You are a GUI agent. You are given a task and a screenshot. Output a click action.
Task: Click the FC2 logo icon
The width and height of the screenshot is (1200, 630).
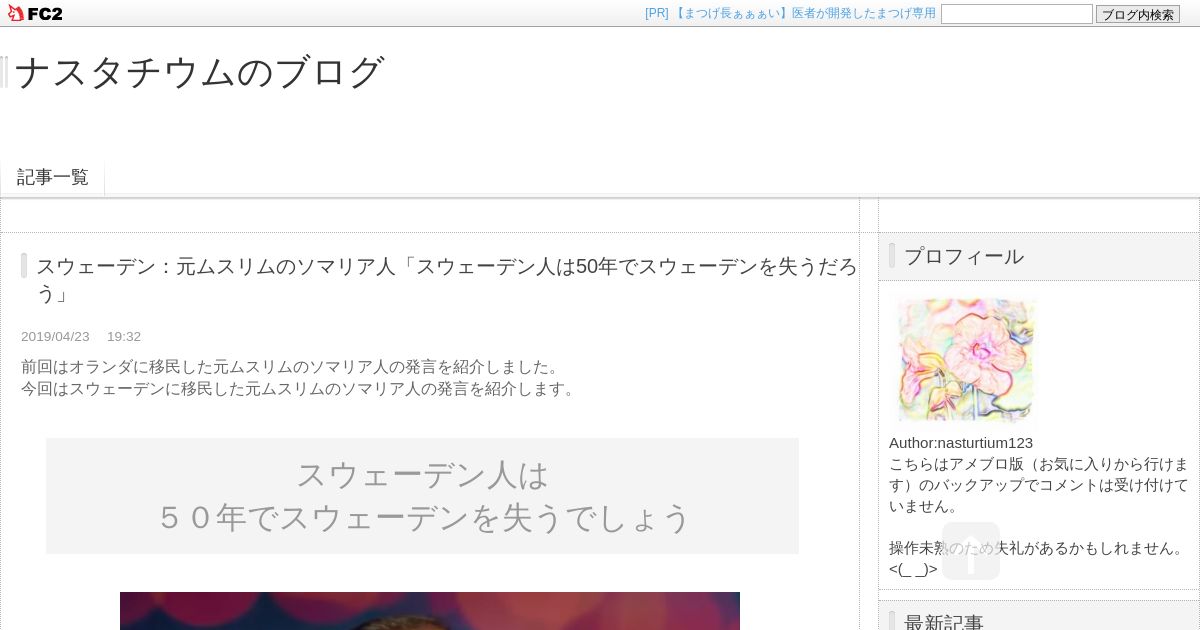point(35,13)
